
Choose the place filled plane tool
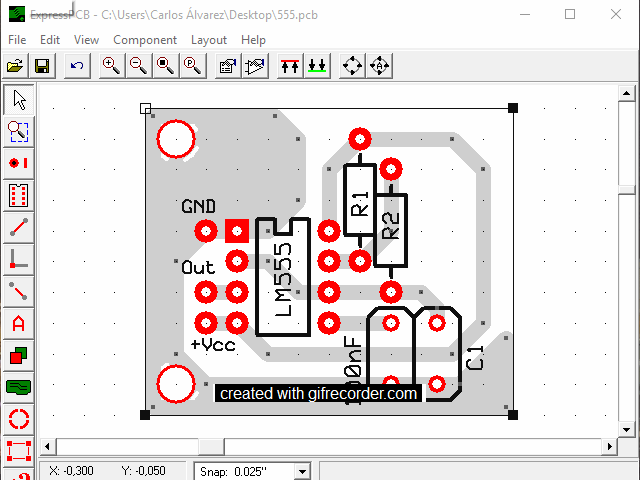point(19,387)
